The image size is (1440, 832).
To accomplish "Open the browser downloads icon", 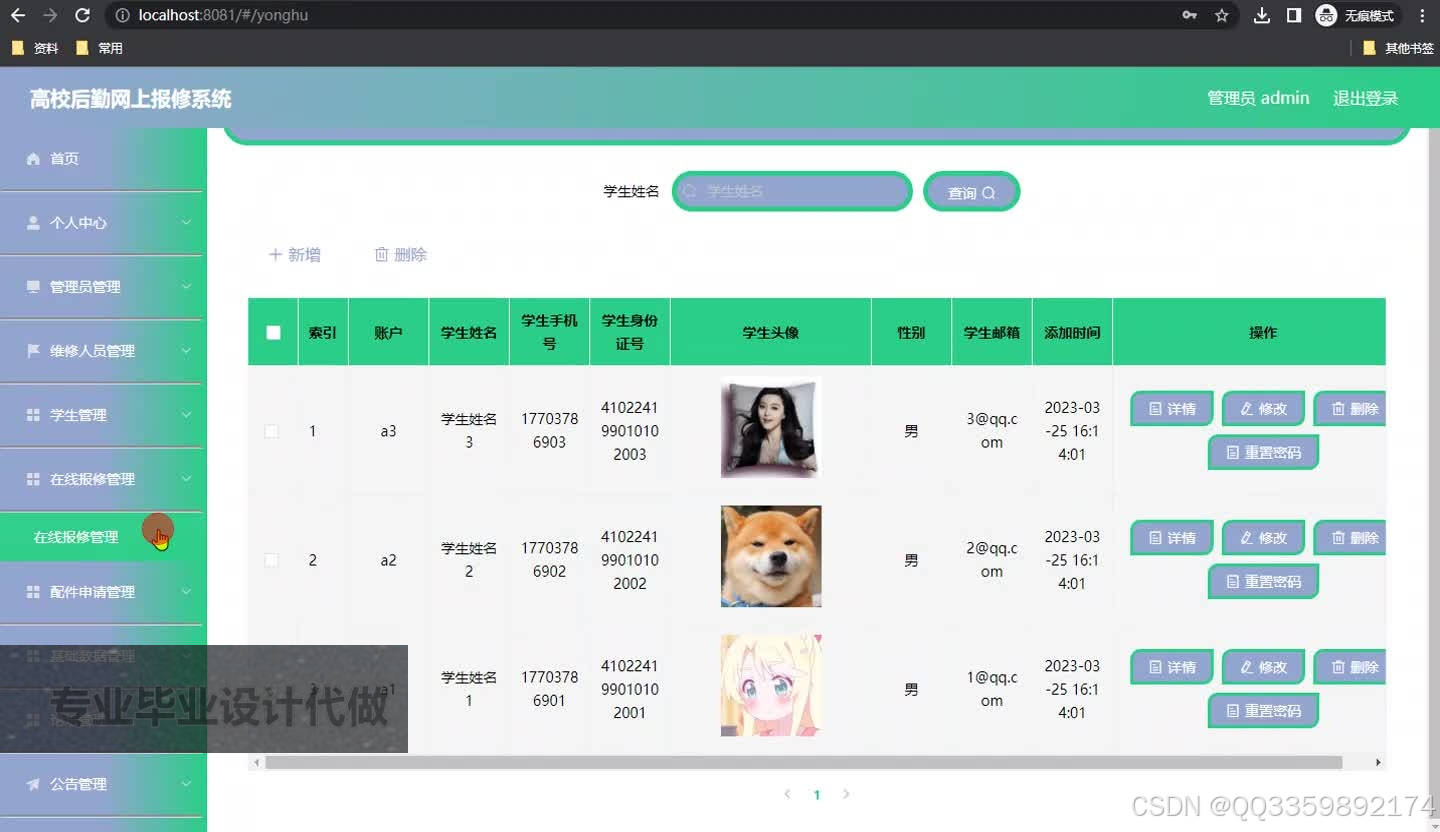I will point(1262,15).
